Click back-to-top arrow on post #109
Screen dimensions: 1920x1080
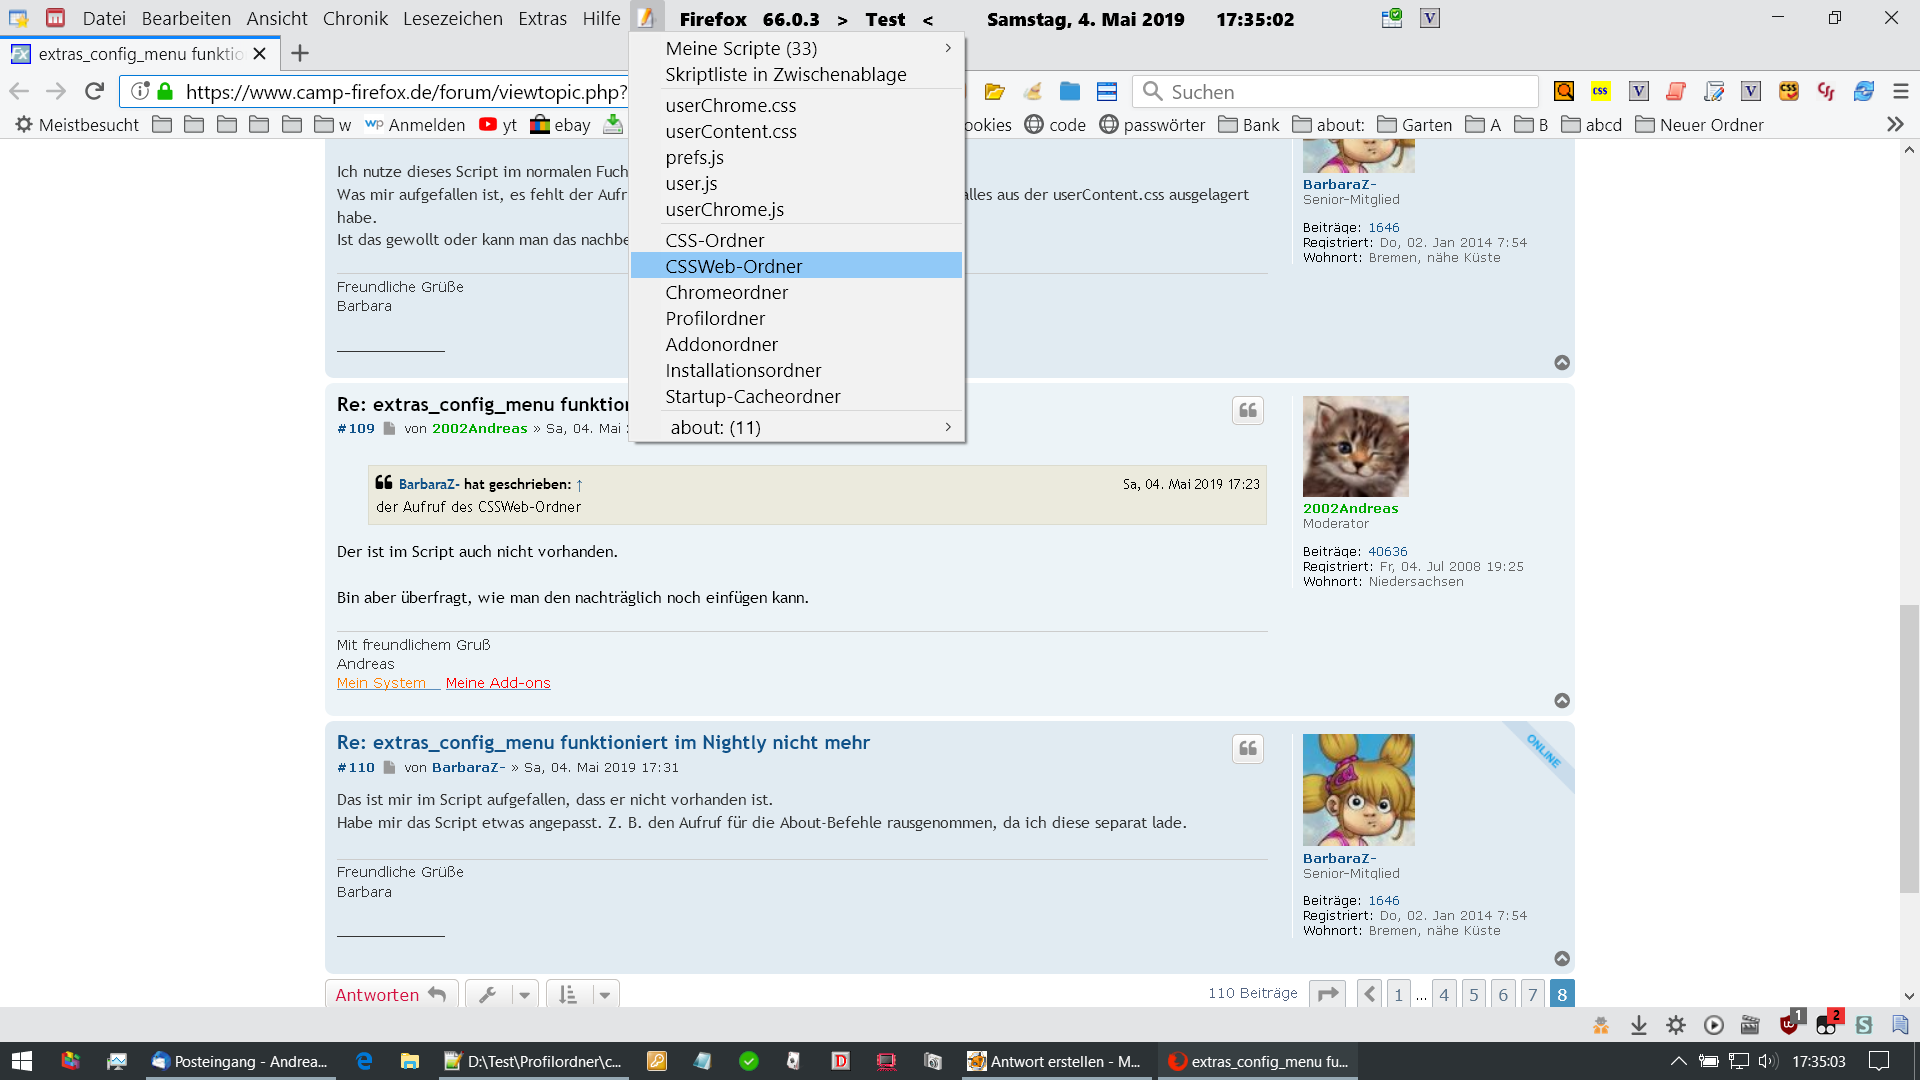click(x=1561, y=701)
